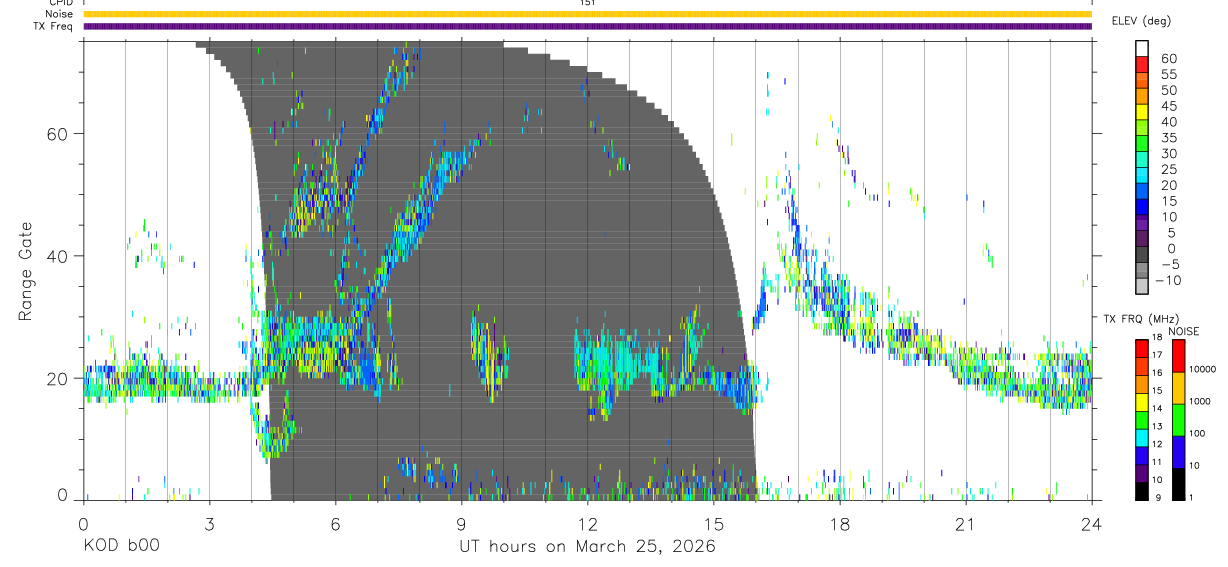This screenshot has height=567, width=1228.
Task: Click x-axis tick label '6'
Action: (x=335, y=524)
